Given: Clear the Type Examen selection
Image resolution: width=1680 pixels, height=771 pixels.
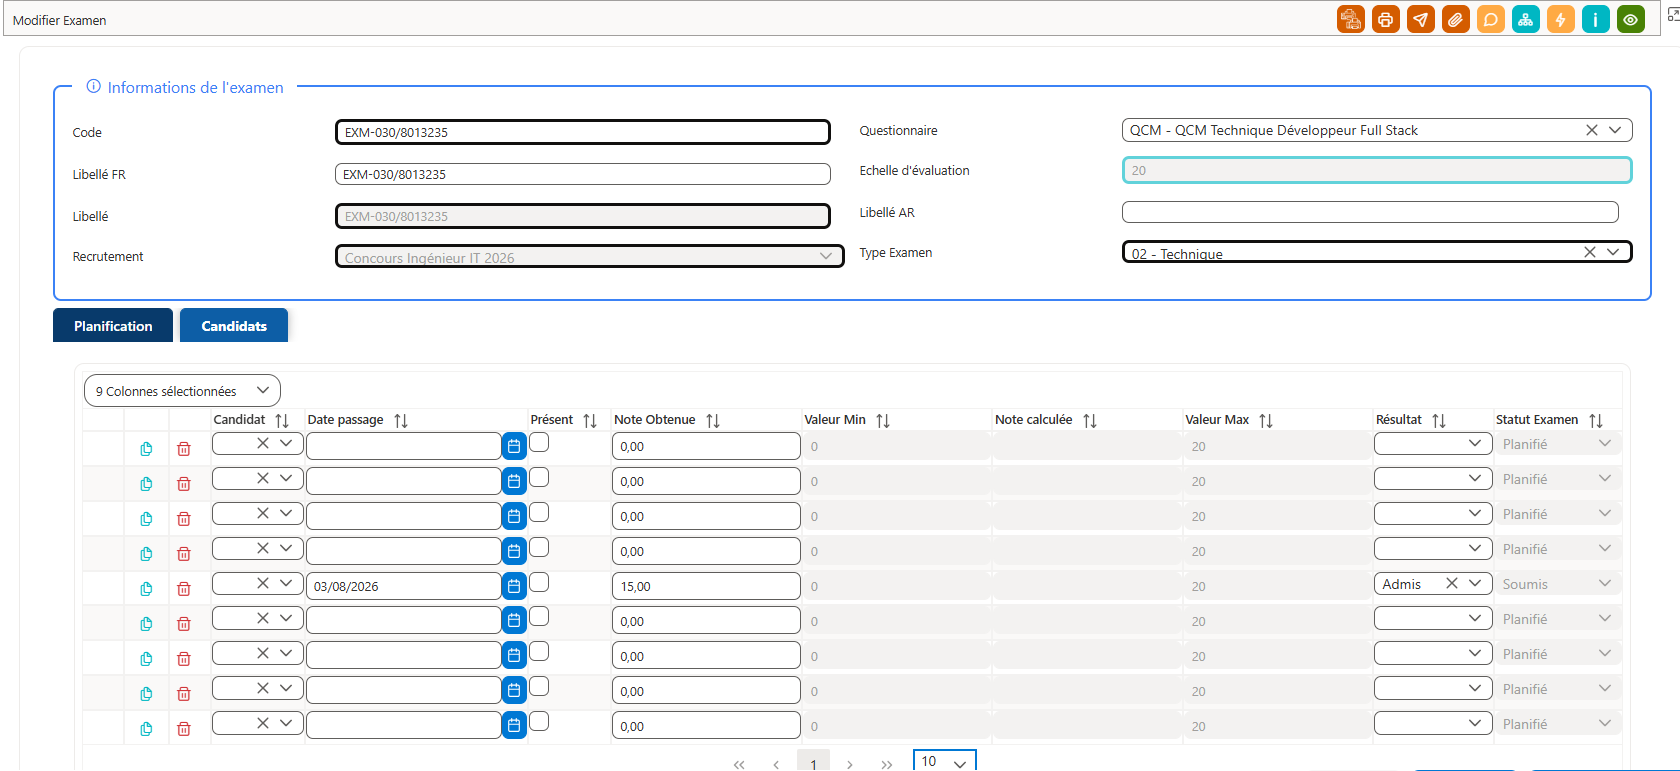Looking at the screenshot, I should tap(1590, 252).
